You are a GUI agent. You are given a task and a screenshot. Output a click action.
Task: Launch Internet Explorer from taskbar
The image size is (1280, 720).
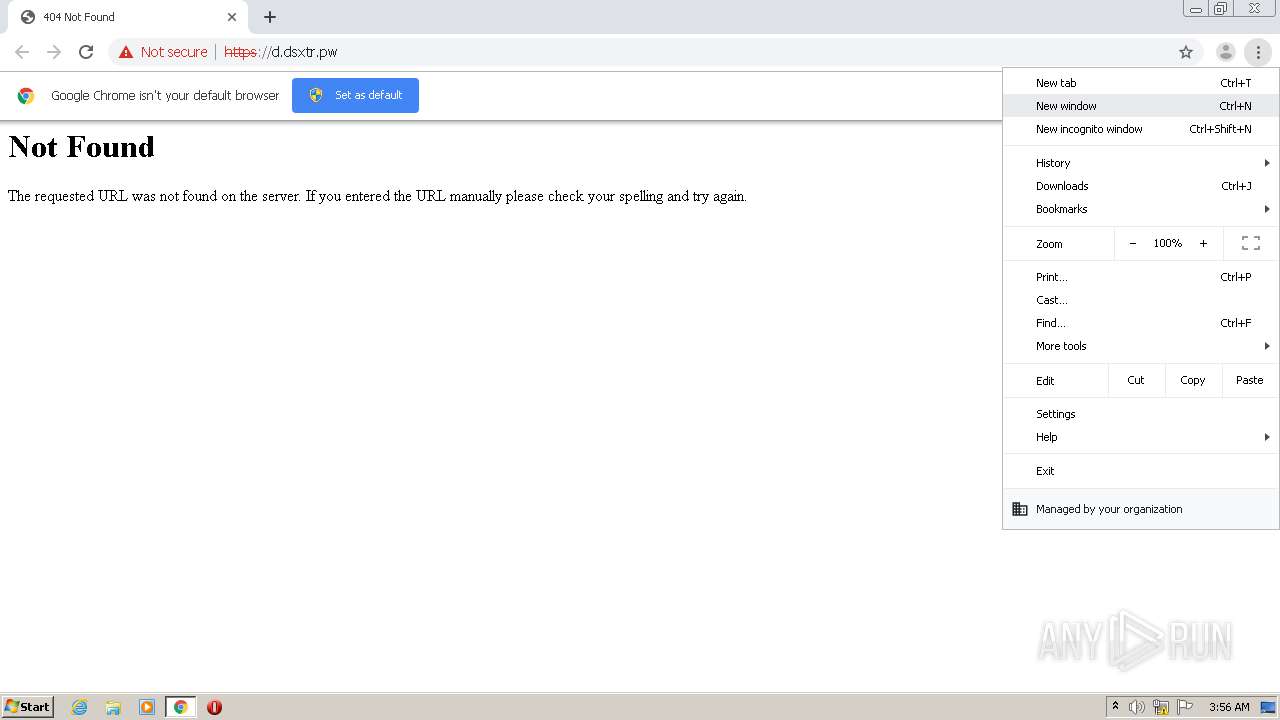[79, 707]
